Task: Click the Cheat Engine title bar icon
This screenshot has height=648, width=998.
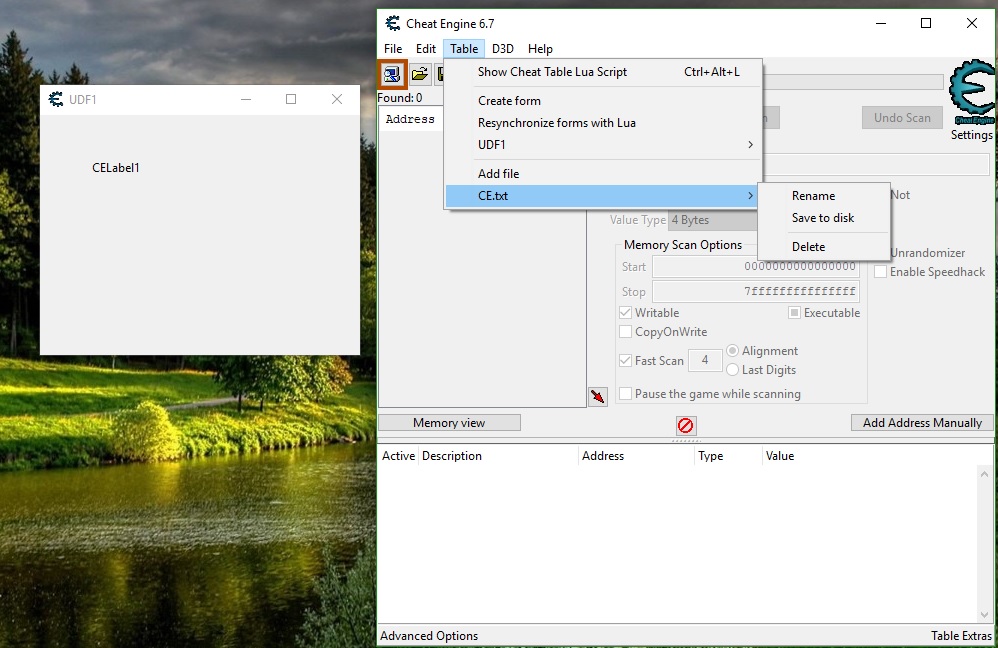Action: pyautogui.click(x=393, y=23)
